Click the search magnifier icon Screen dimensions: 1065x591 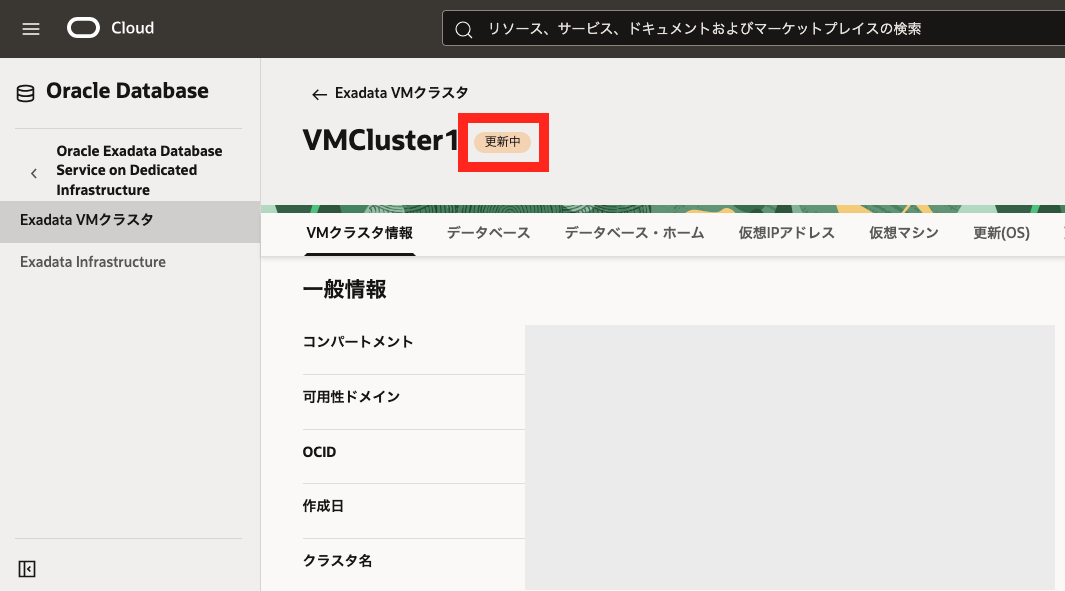point(464,30)
